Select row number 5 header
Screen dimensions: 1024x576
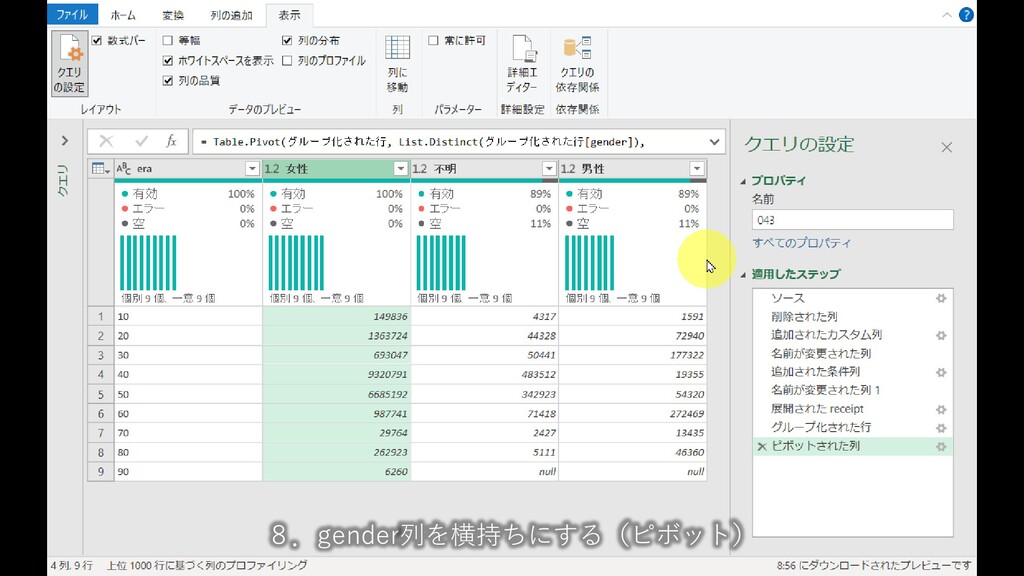(101, 394)
